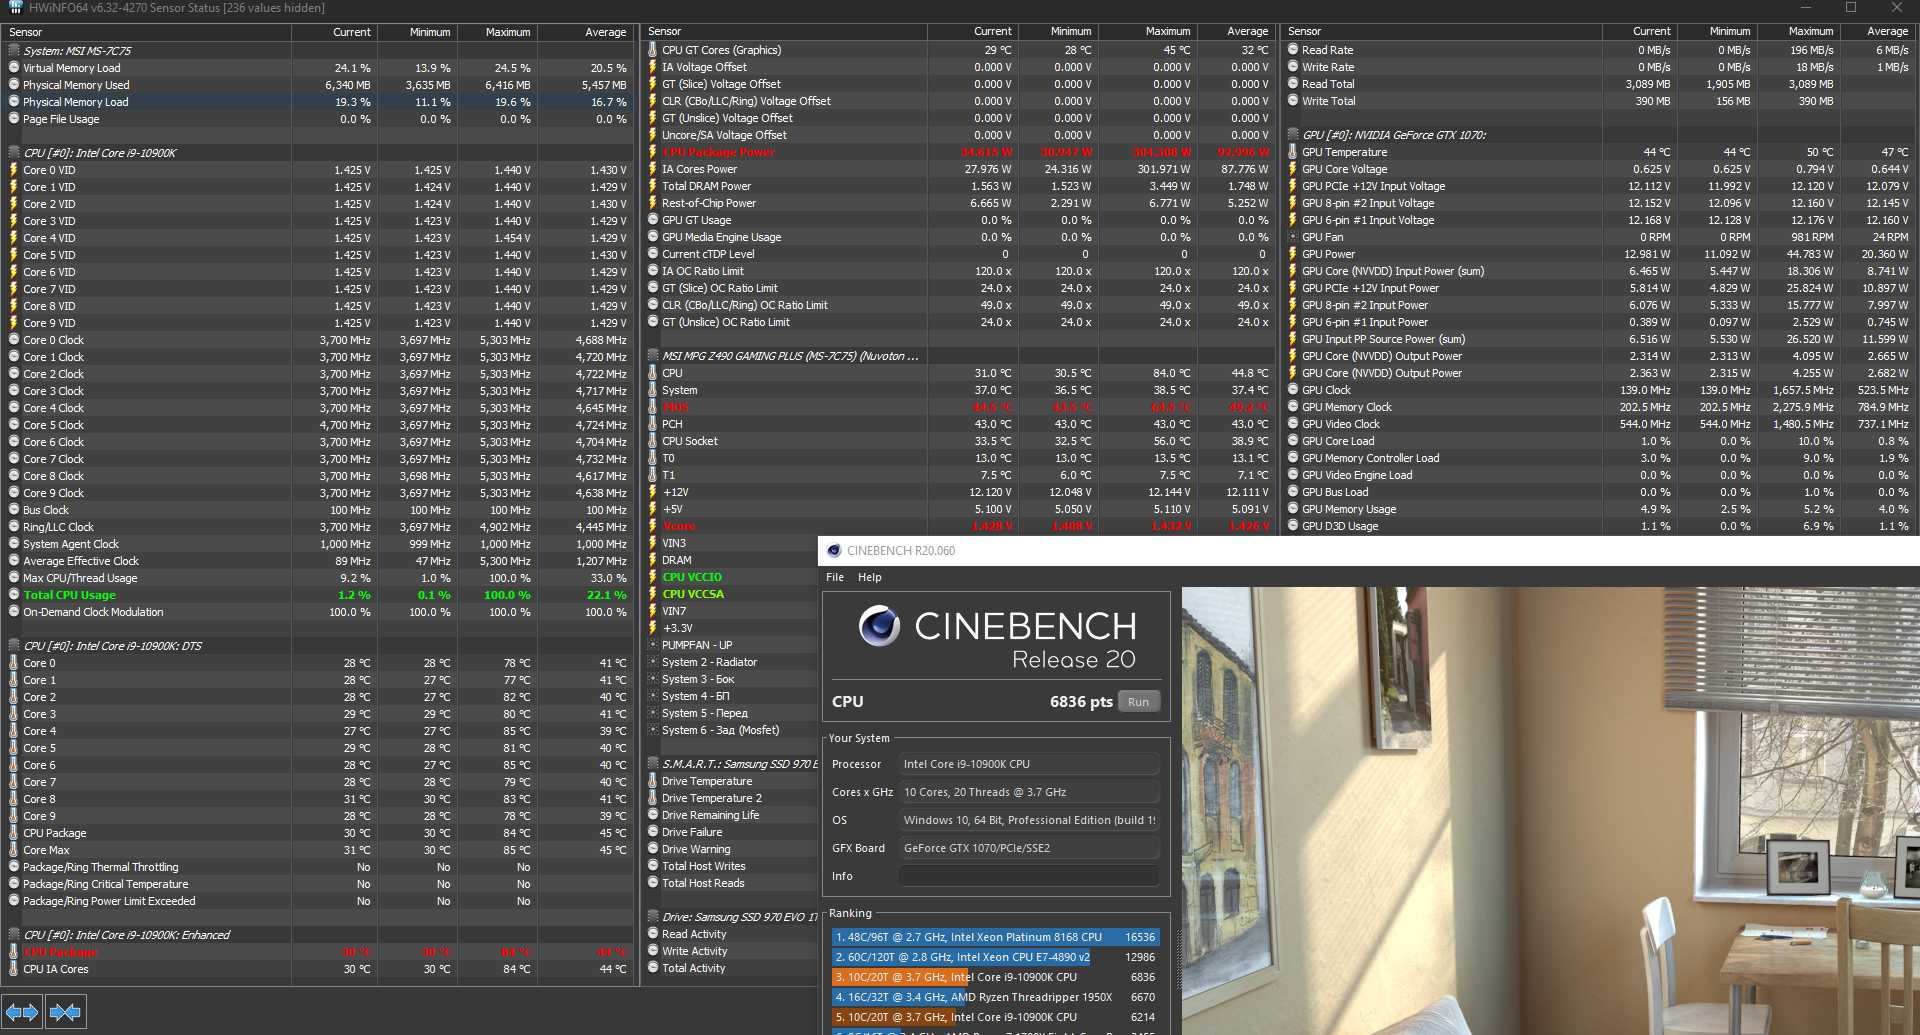Screen dimensions: 1920x1035
Task: Click the icon beside GPU Core Load
Action: pos(1293,441)
